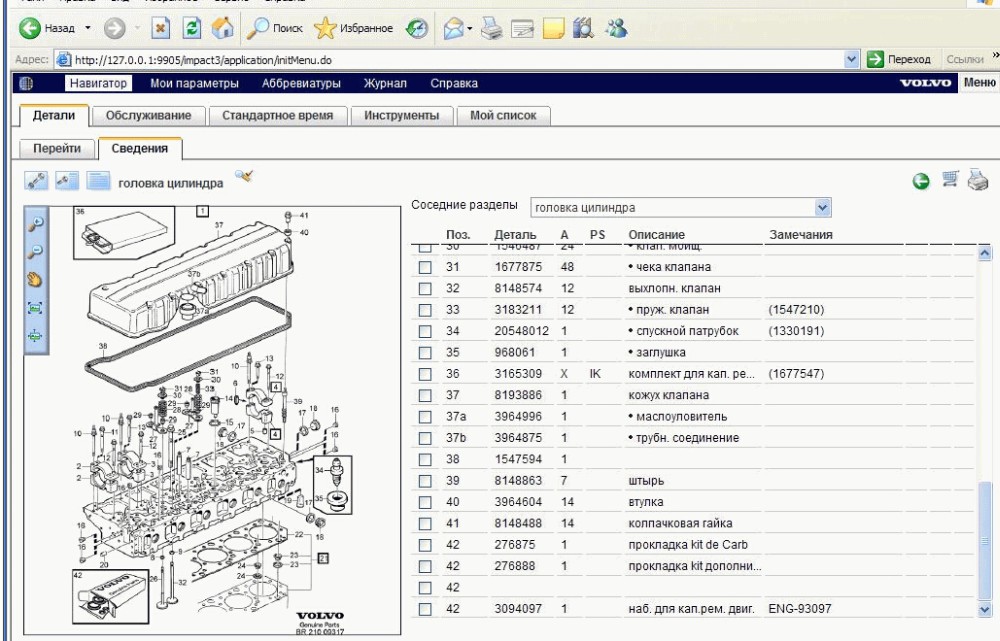Click the first wrench icon beside головка цилиндра
The height and width of the screenshot is (641, 1000).
coord(36,181)
